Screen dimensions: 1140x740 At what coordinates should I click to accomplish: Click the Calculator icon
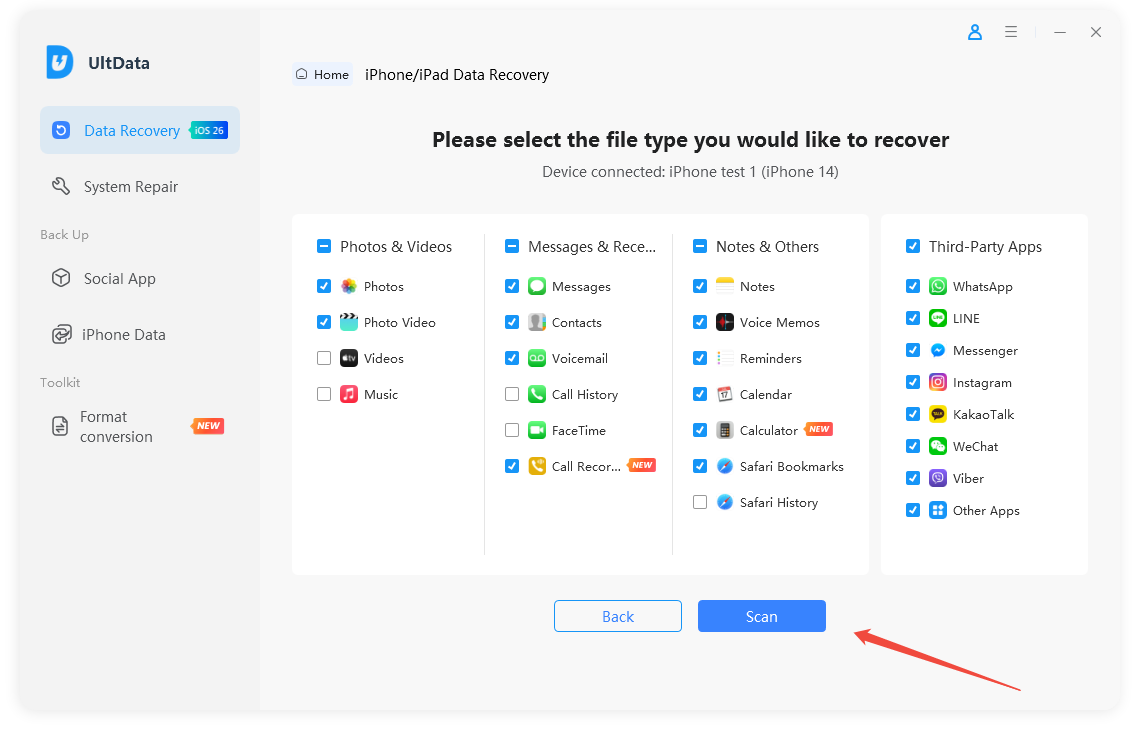click(x=725, y=430)
